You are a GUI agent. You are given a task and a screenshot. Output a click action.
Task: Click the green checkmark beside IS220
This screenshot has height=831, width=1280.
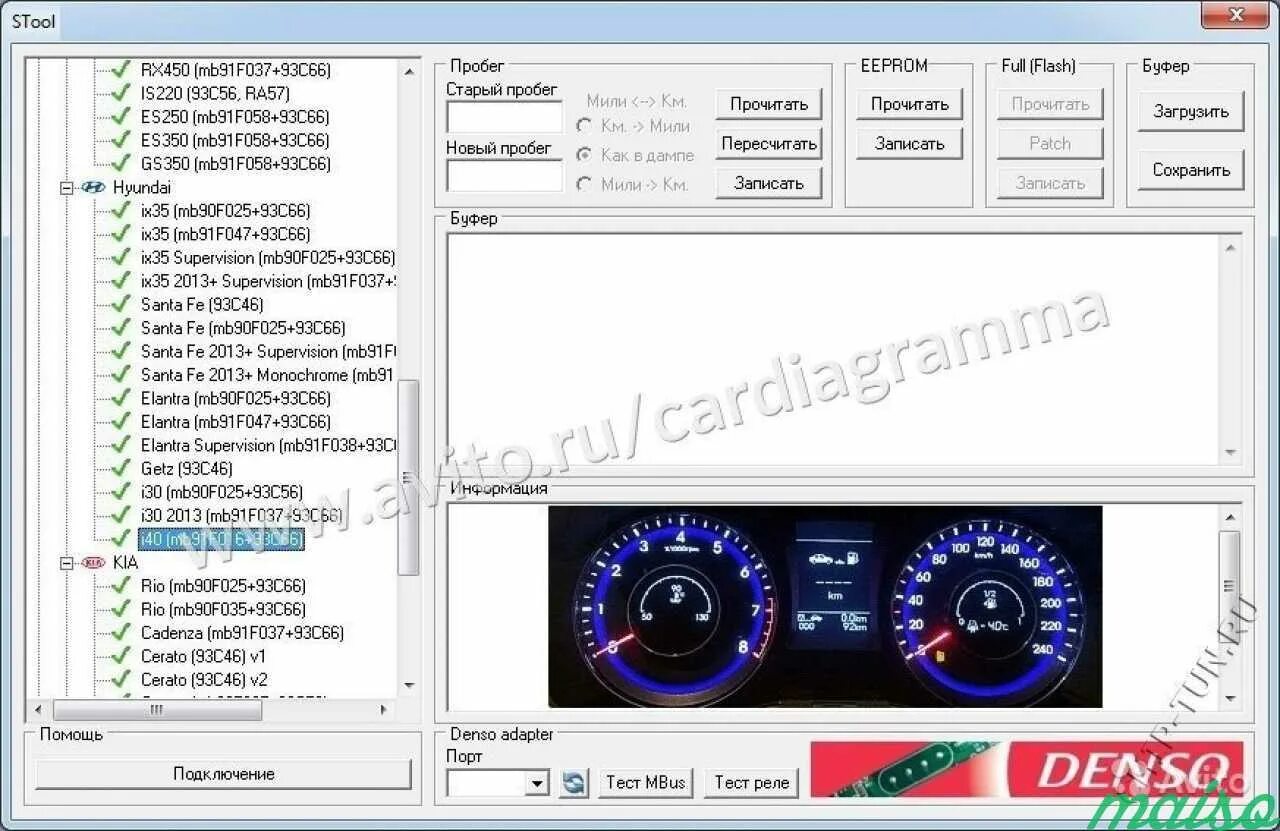[x=121, y=93]
